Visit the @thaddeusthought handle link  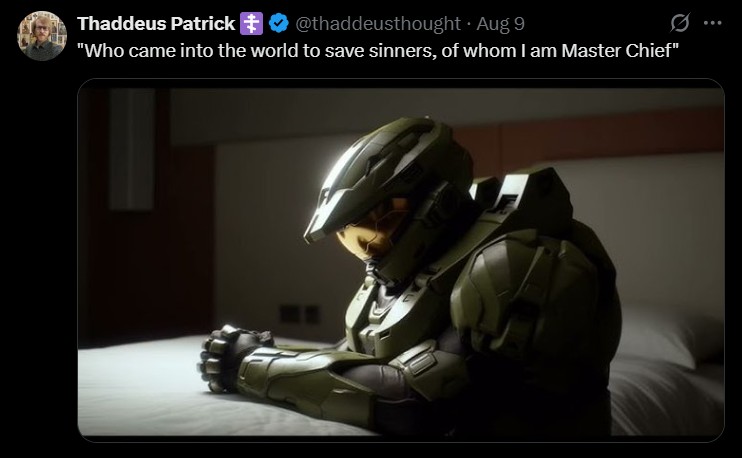[x=378, y=23]
